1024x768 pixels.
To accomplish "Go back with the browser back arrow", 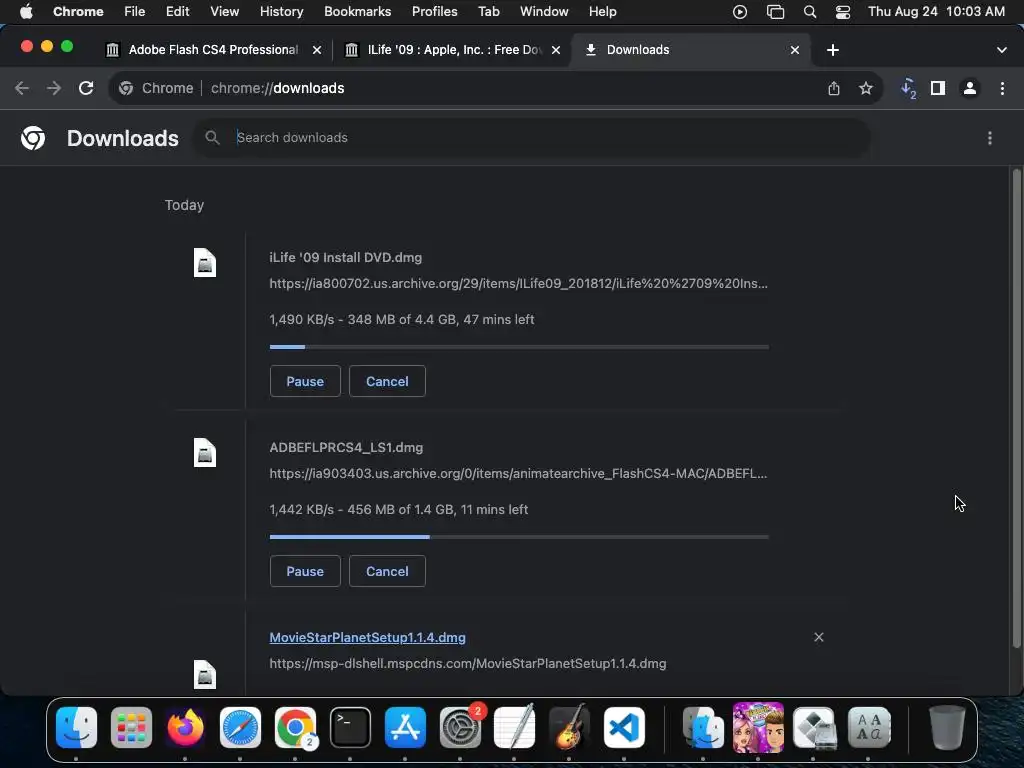I will click(22, 88).
